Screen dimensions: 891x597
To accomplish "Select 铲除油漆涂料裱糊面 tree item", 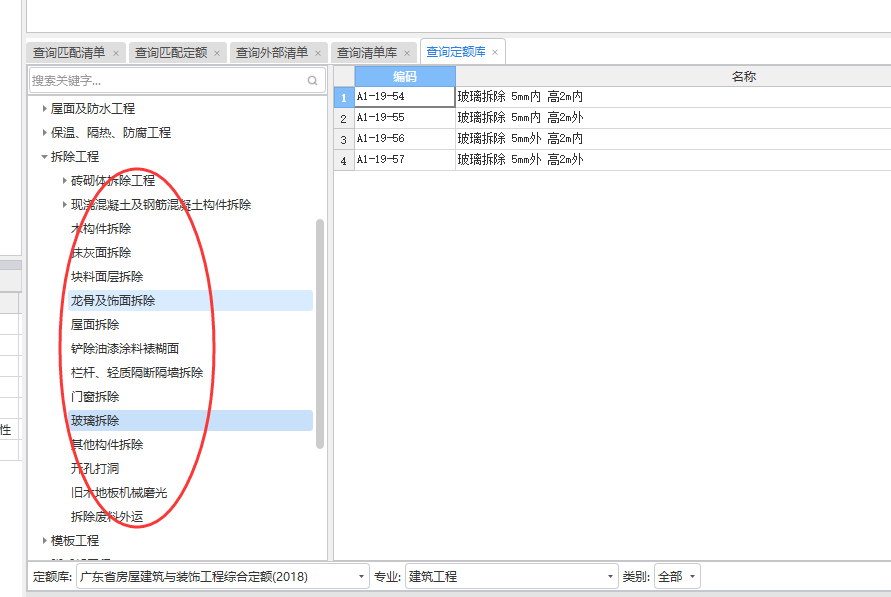I will [x=125, y=348].
